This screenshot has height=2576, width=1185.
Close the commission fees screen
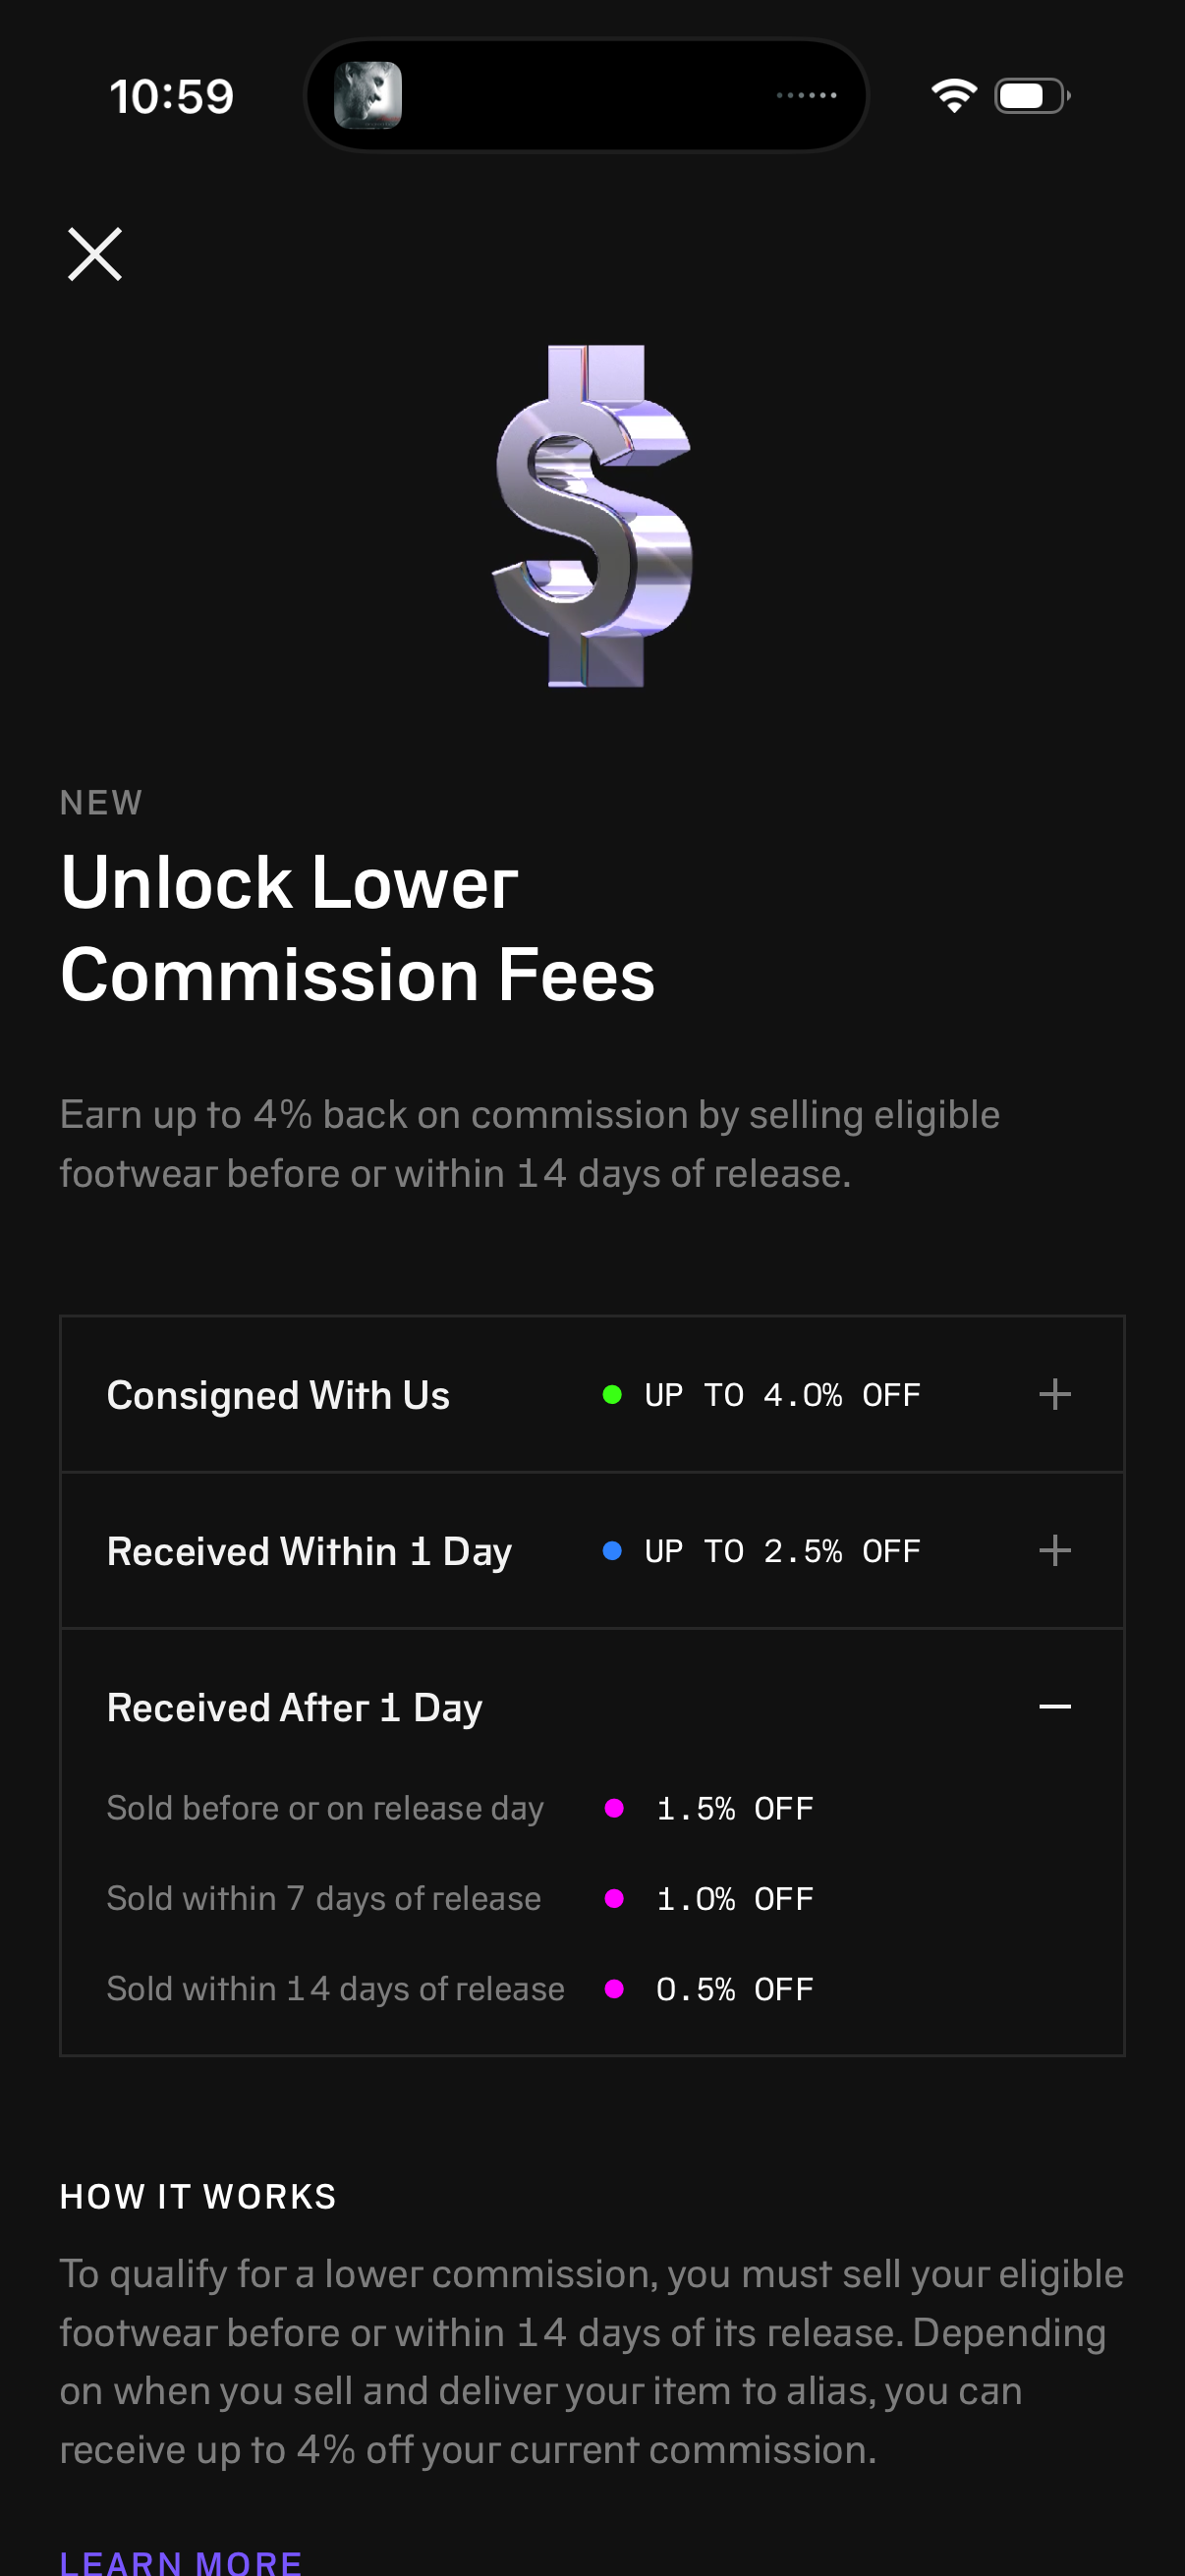95,254
